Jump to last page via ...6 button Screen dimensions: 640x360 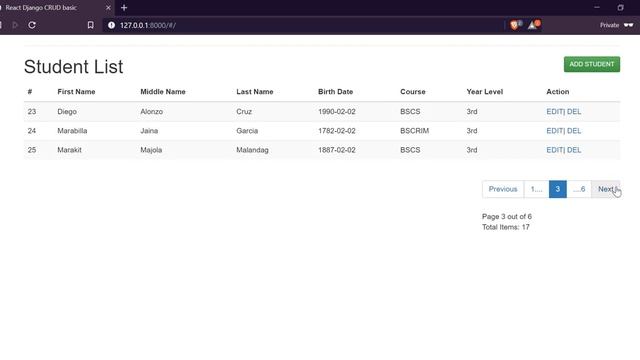579,189
